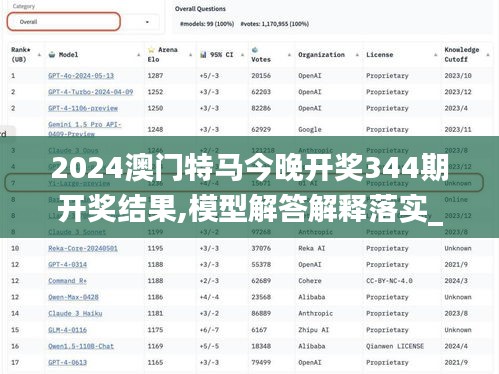The height and width of the screenshot is (374, 499).
Task: Click the bar chart icon beside 95% CI
Action: 203,55
